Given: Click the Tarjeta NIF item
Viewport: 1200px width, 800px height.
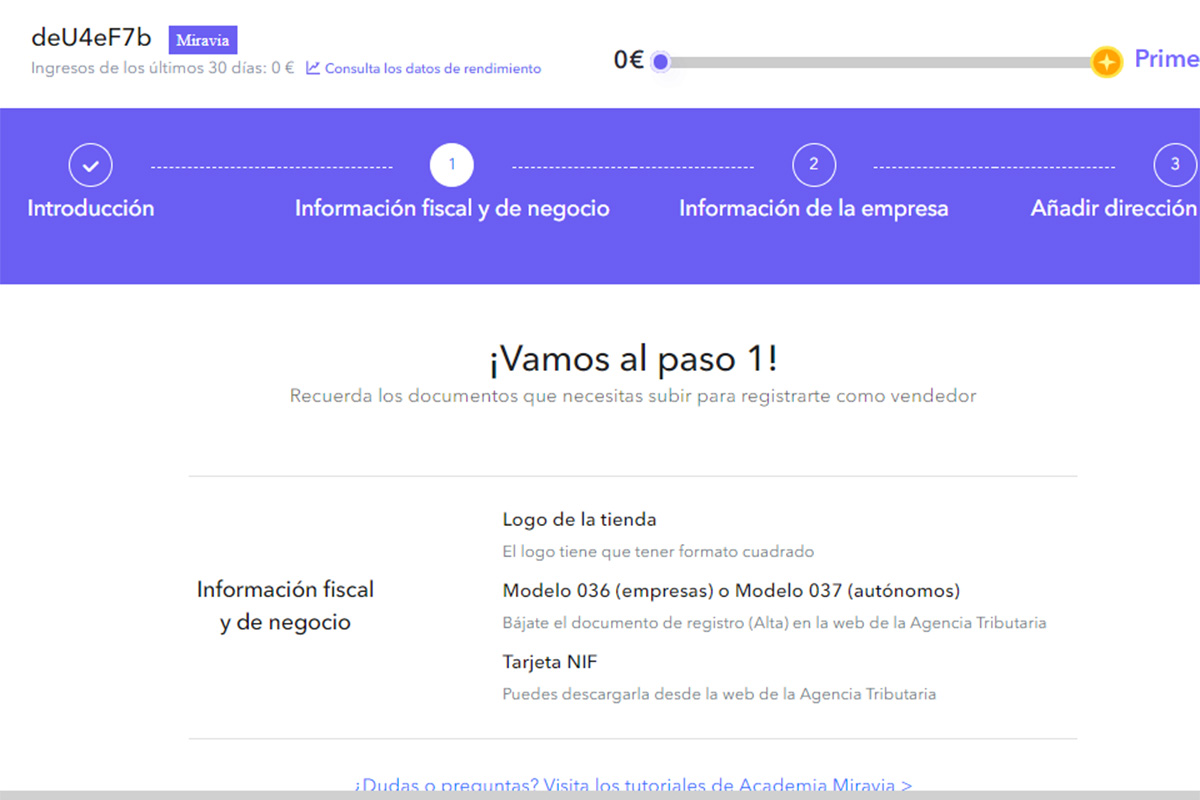Looking at the screenshot, I should pyautogui.click(x=550, y=662).
